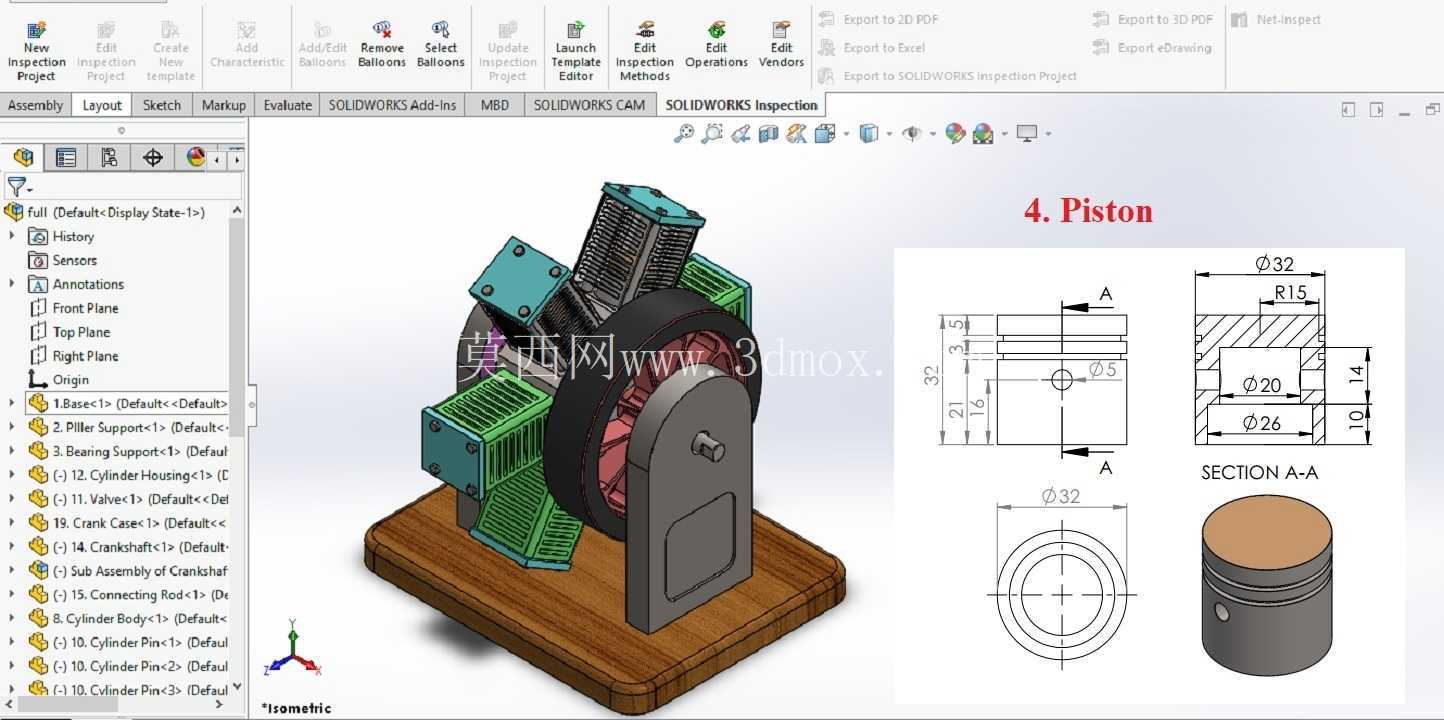
Task: Click split-window right arrow icon at top right
Action: point(1377,109)
